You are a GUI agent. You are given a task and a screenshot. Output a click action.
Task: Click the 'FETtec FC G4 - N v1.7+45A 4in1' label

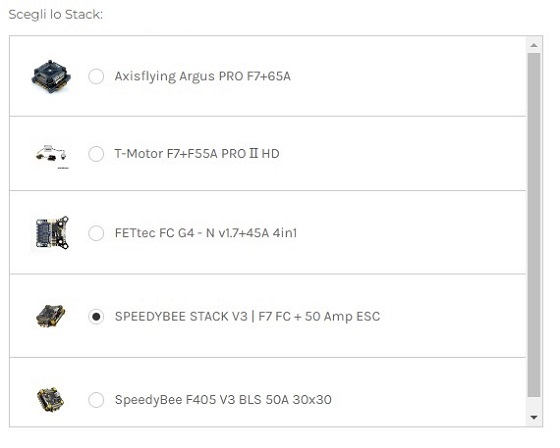coord(206,233)
